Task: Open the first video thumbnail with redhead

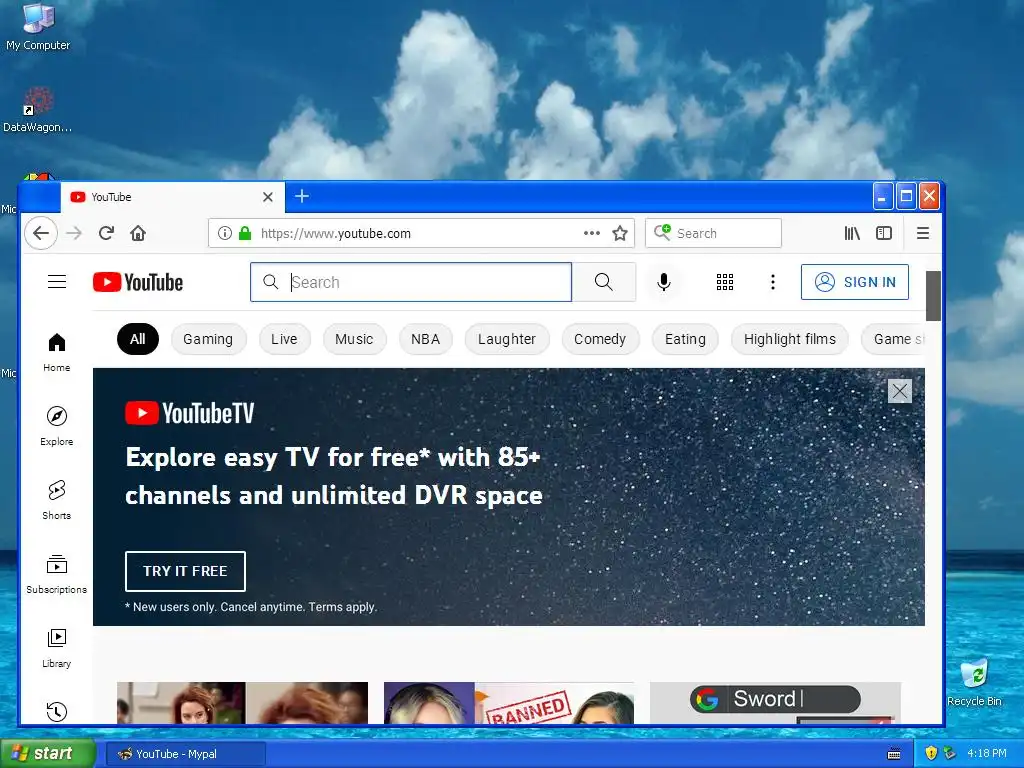Action: coord(242,703)
